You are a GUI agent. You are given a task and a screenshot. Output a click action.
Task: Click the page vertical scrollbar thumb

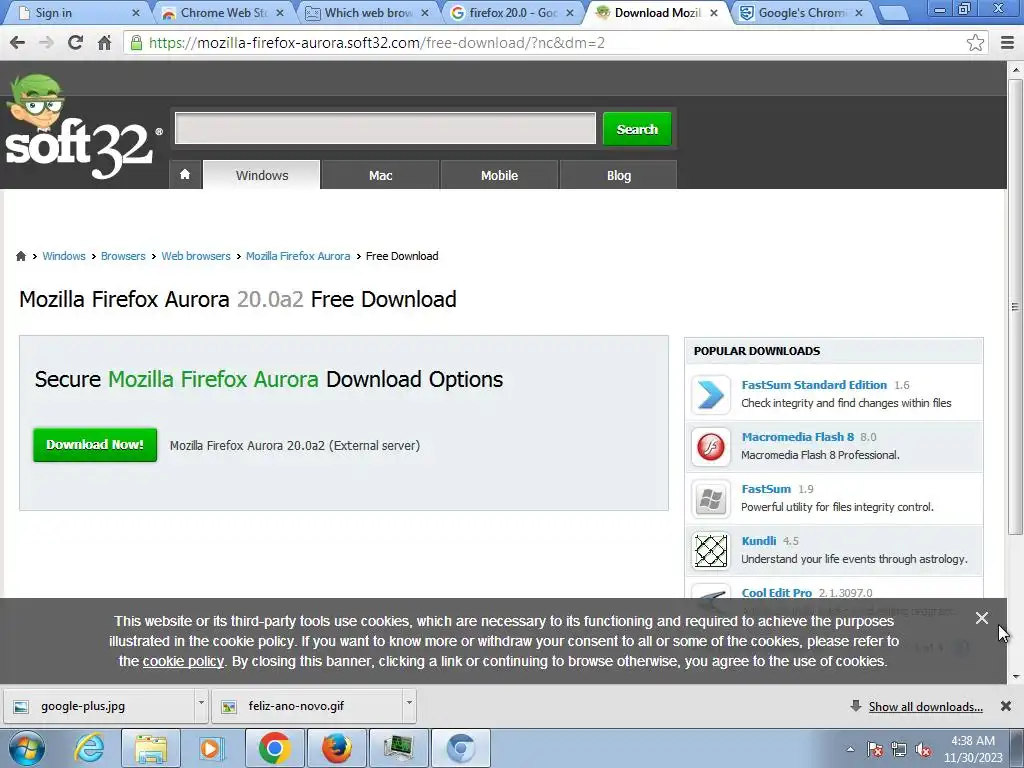[1015, 306]
